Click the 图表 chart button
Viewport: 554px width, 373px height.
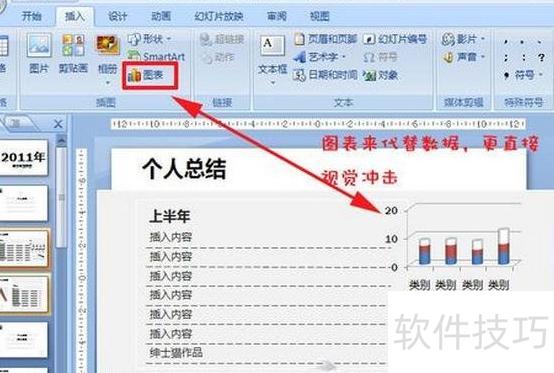click(x=146, y=75)
